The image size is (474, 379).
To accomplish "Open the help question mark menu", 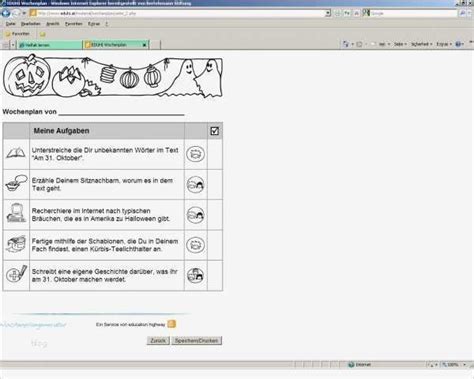I will click(x=107, y=24).
